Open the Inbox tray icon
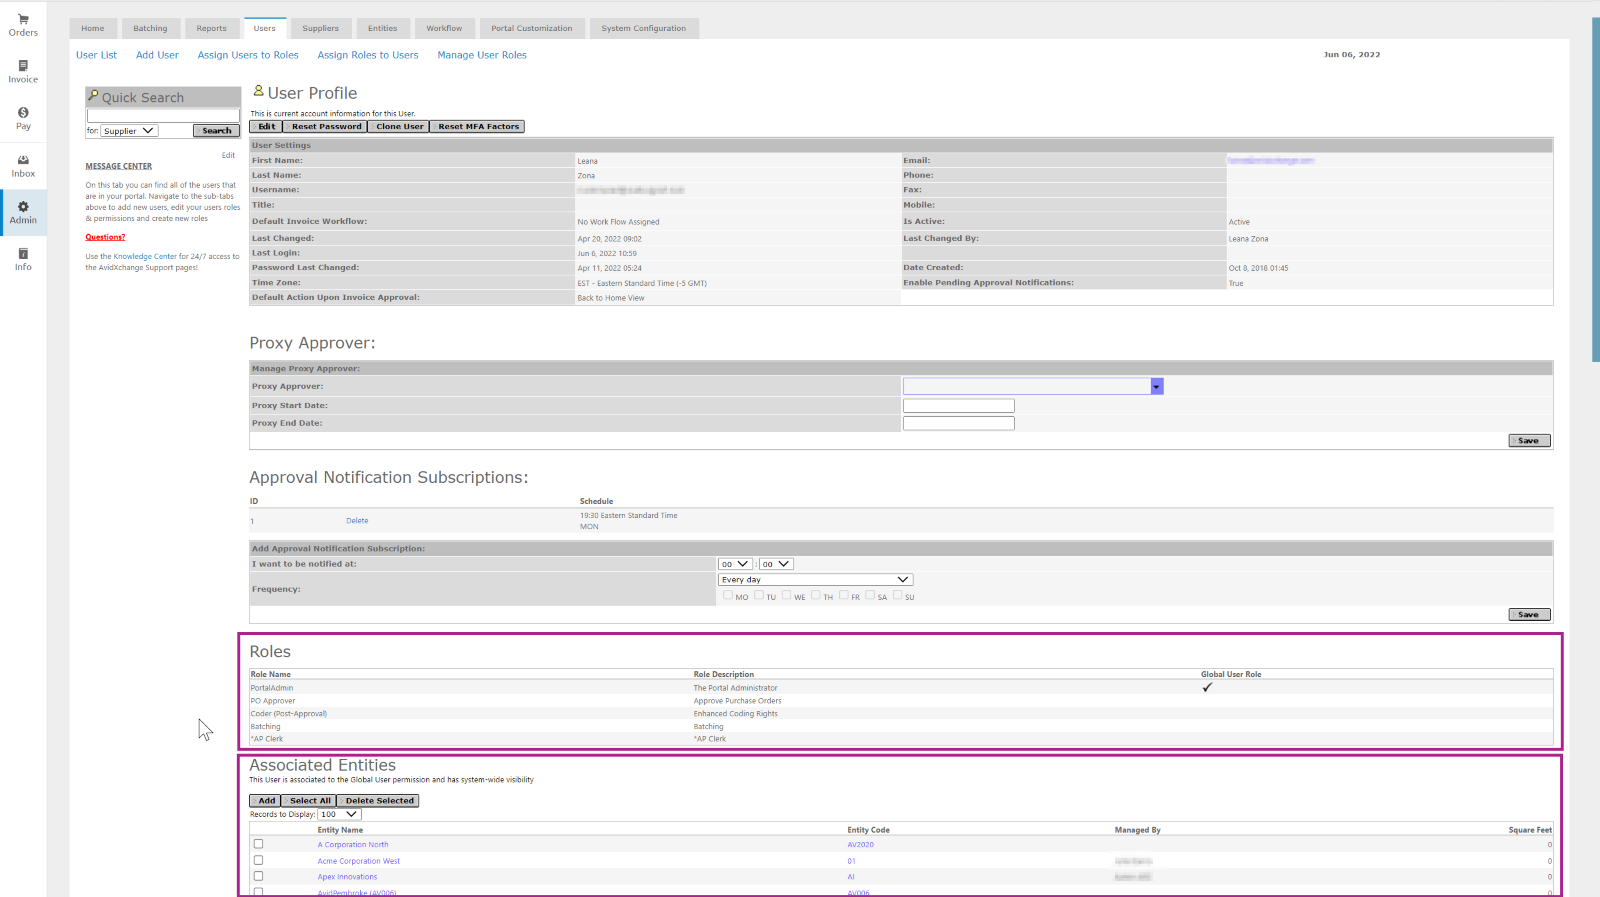The height and width of the screenshot is (897, 1600). [23, 166]
